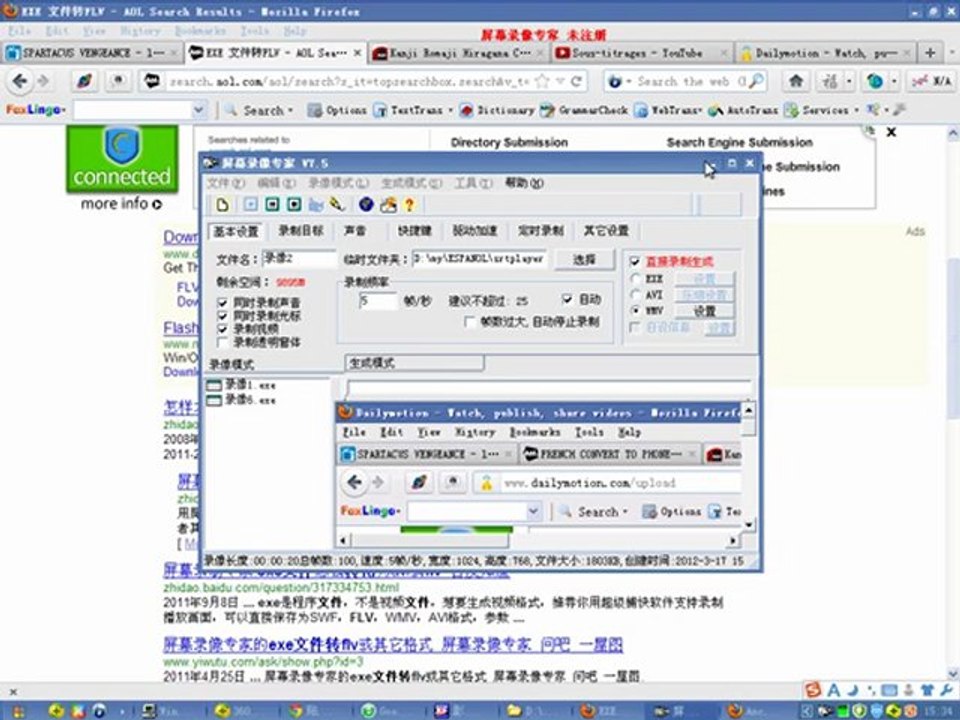Image resolution: width=960 pixels, height=720 pixels.
Task: Click the red Sogou S icon near the system tray
Action: [x=813, y=690]
